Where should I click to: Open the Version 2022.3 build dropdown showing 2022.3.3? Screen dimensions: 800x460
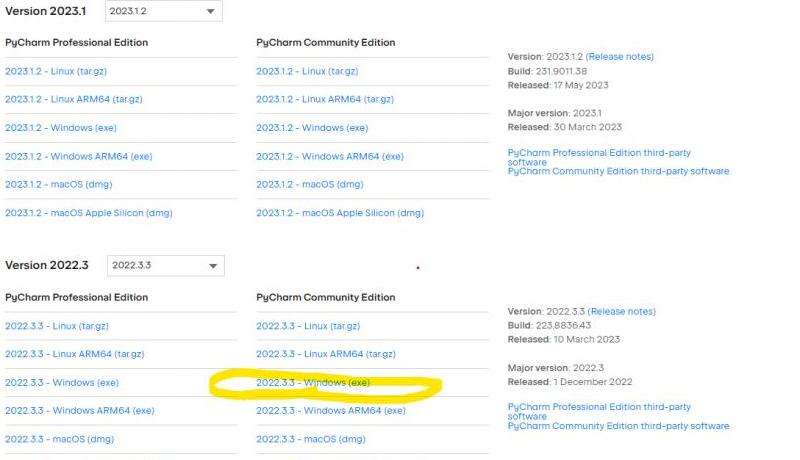166,266
